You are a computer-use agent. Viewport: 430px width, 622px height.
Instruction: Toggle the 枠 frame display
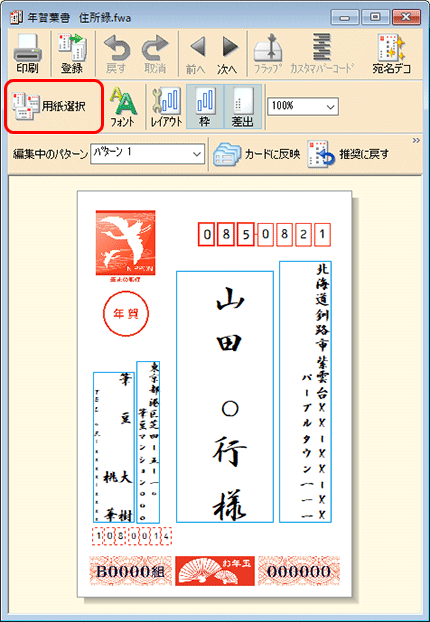[205, 107]
